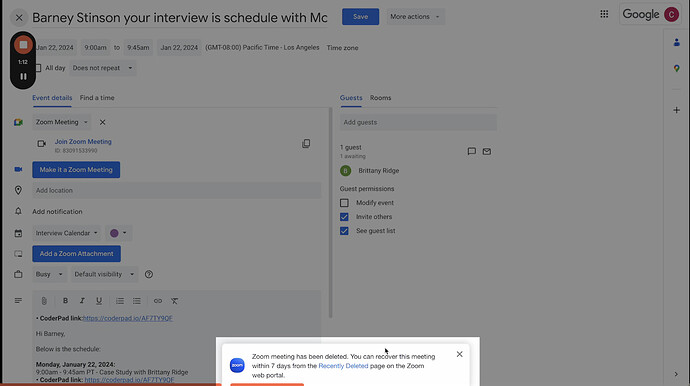The height and width of the screenshot is (386, 690).
Task: Open the first CoderPad link at the top of the description
Action: pos(128,318)
